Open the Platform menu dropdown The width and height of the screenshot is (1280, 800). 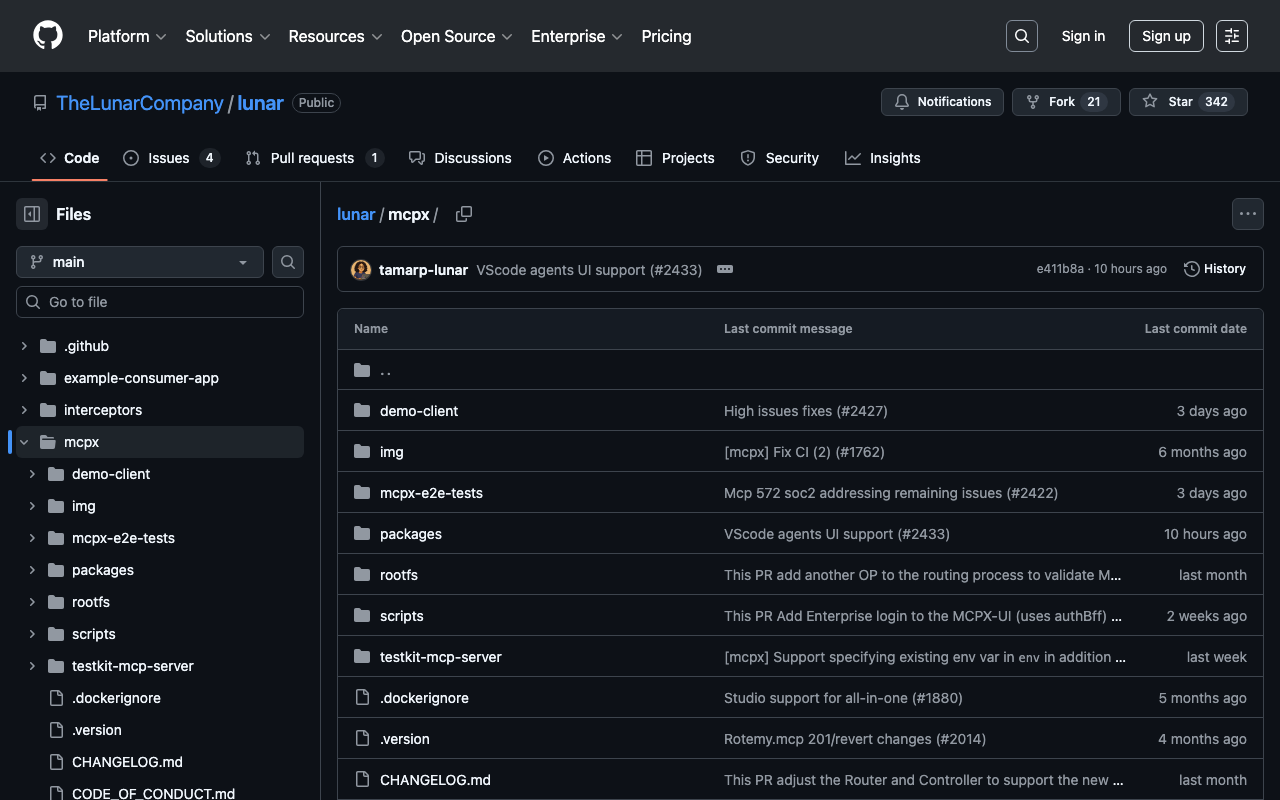pyautogui.click(x=127, y=36)
